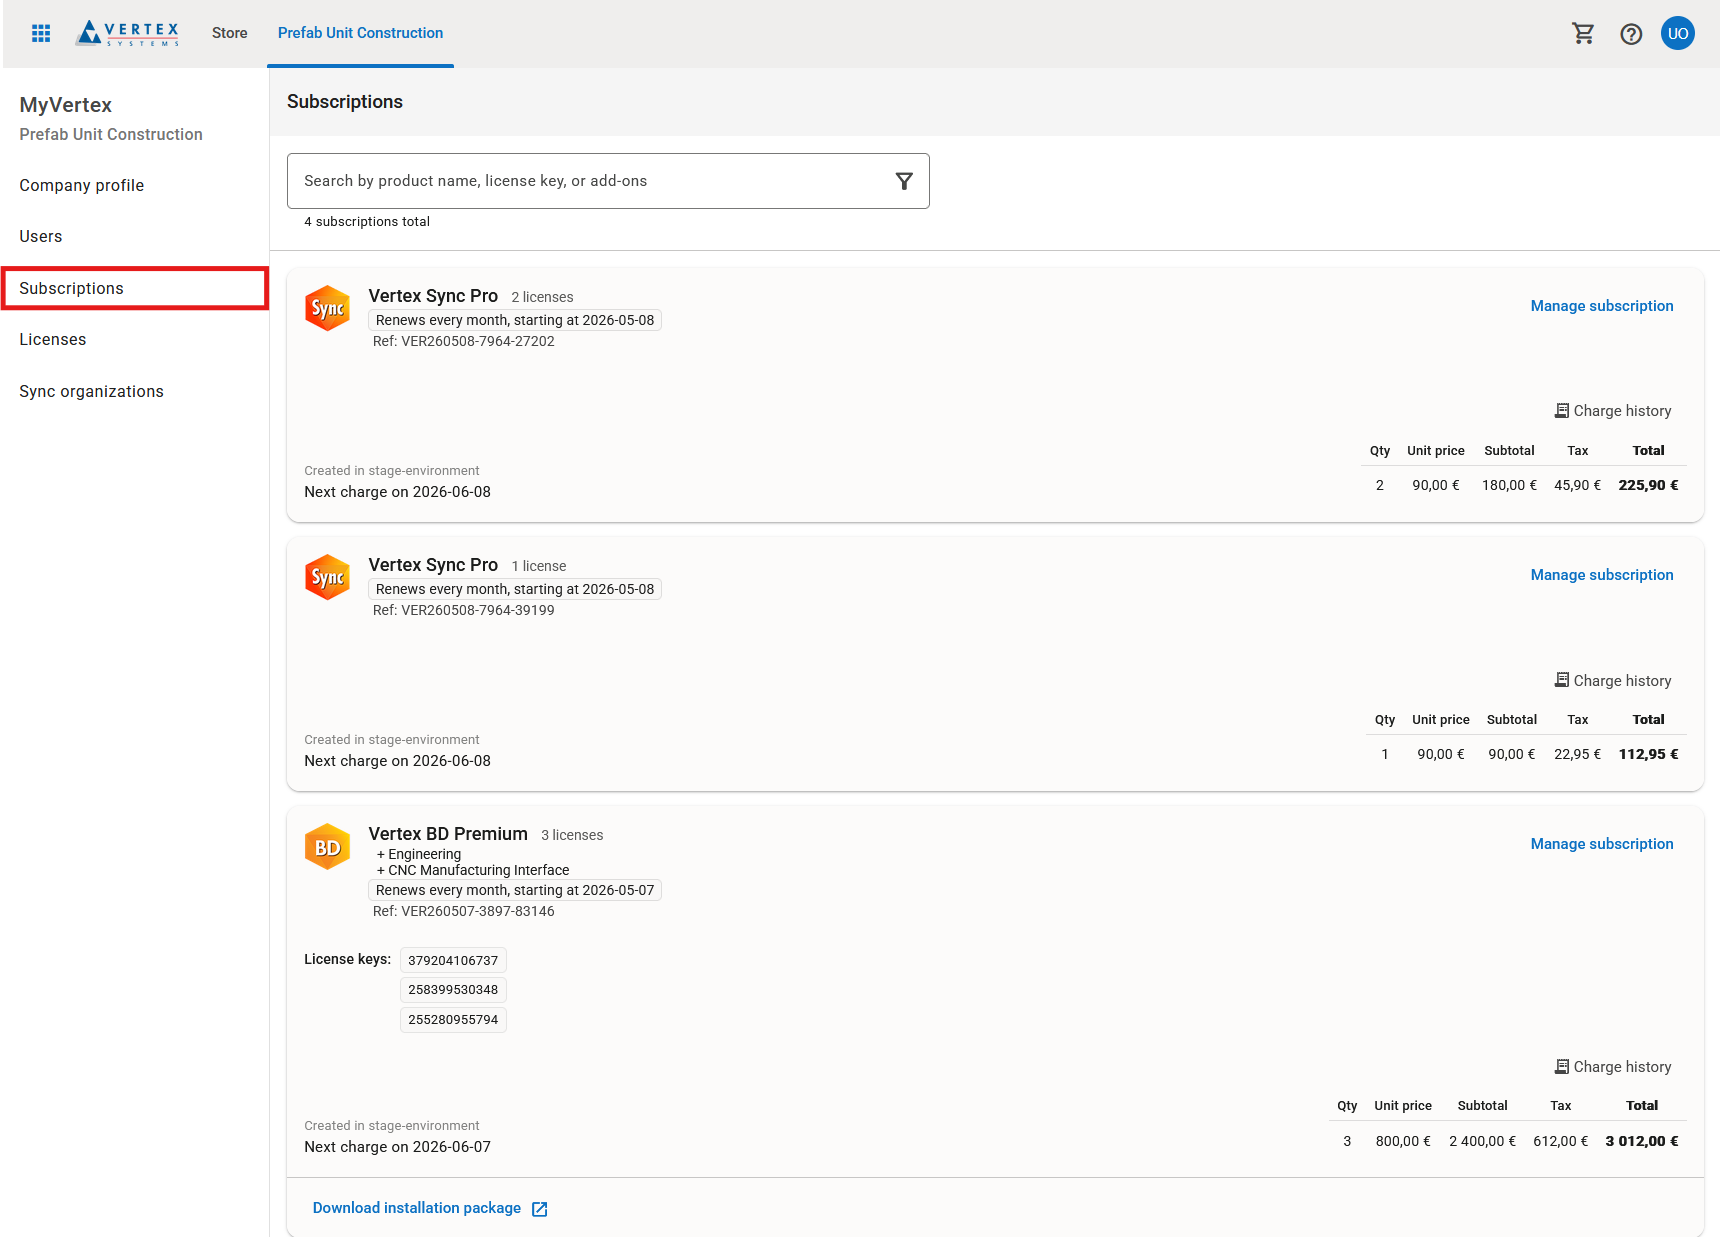Click 'Ref: VER260508-7964-27202' reference text
1720x1237 pixels.
(464, 341)
